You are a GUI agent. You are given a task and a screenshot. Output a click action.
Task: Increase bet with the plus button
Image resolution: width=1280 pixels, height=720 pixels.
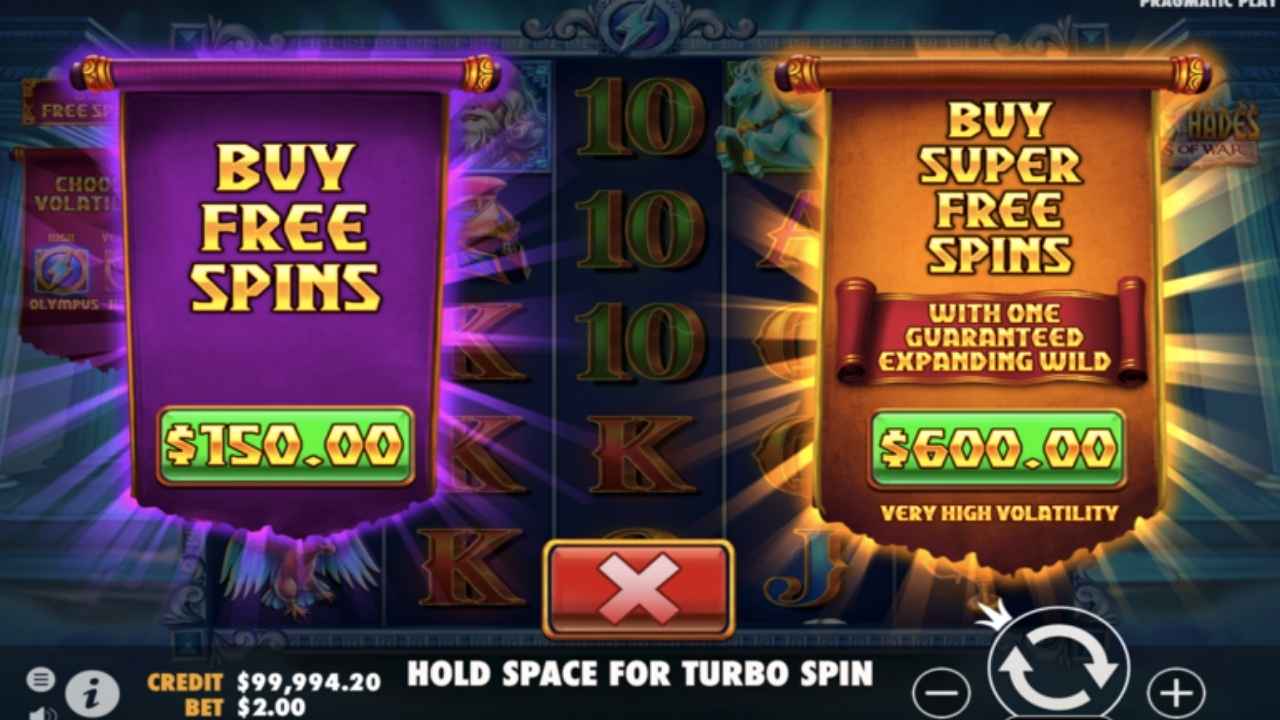coord(1176,692)
